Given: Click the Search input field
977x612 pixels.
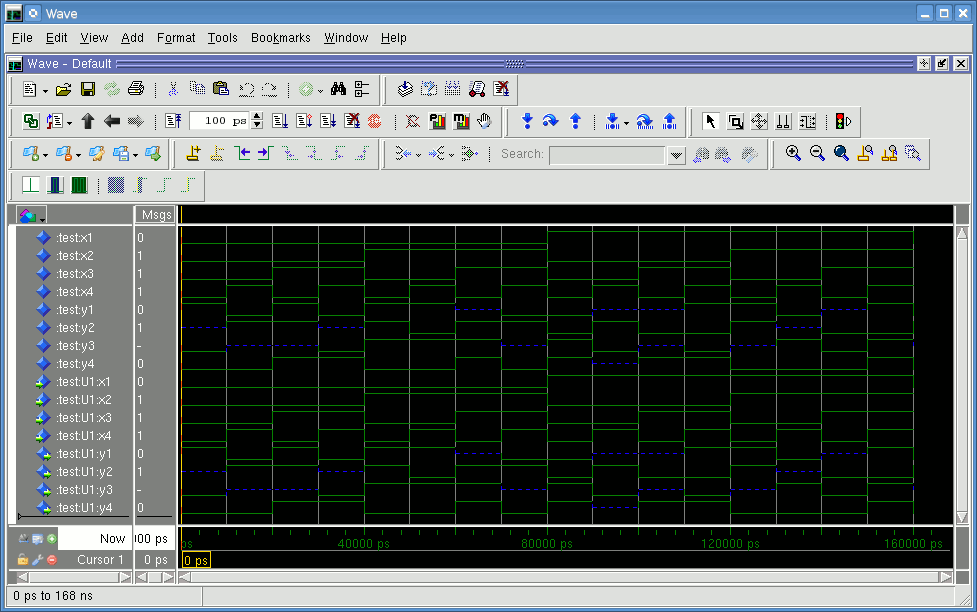Looking at the screenshot, I should click(x=607, y=155).
